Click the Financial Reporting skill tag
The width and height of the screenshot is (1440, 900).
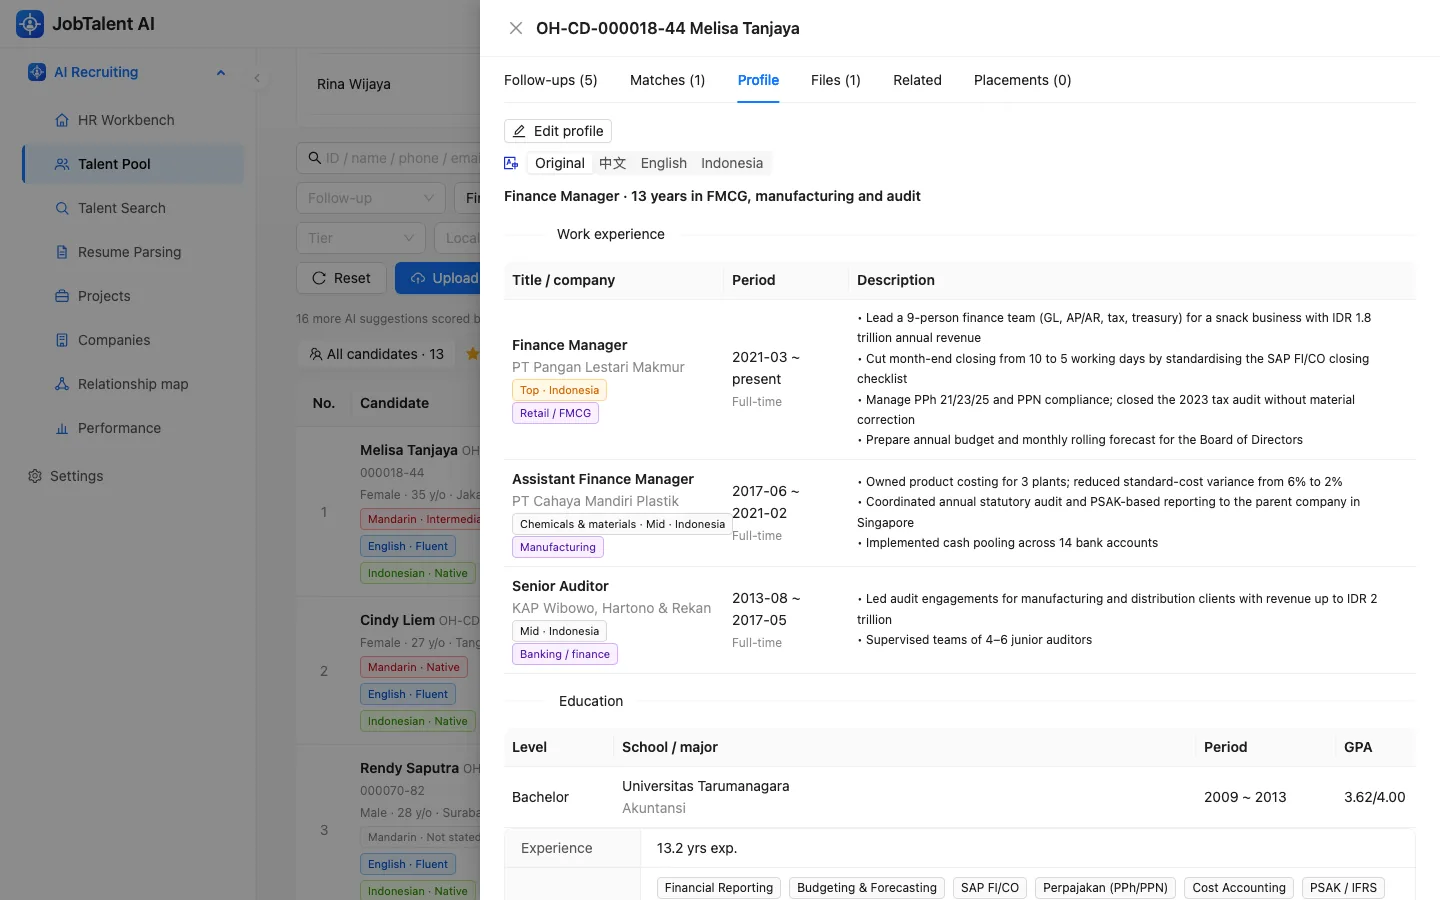pos(719,888)
